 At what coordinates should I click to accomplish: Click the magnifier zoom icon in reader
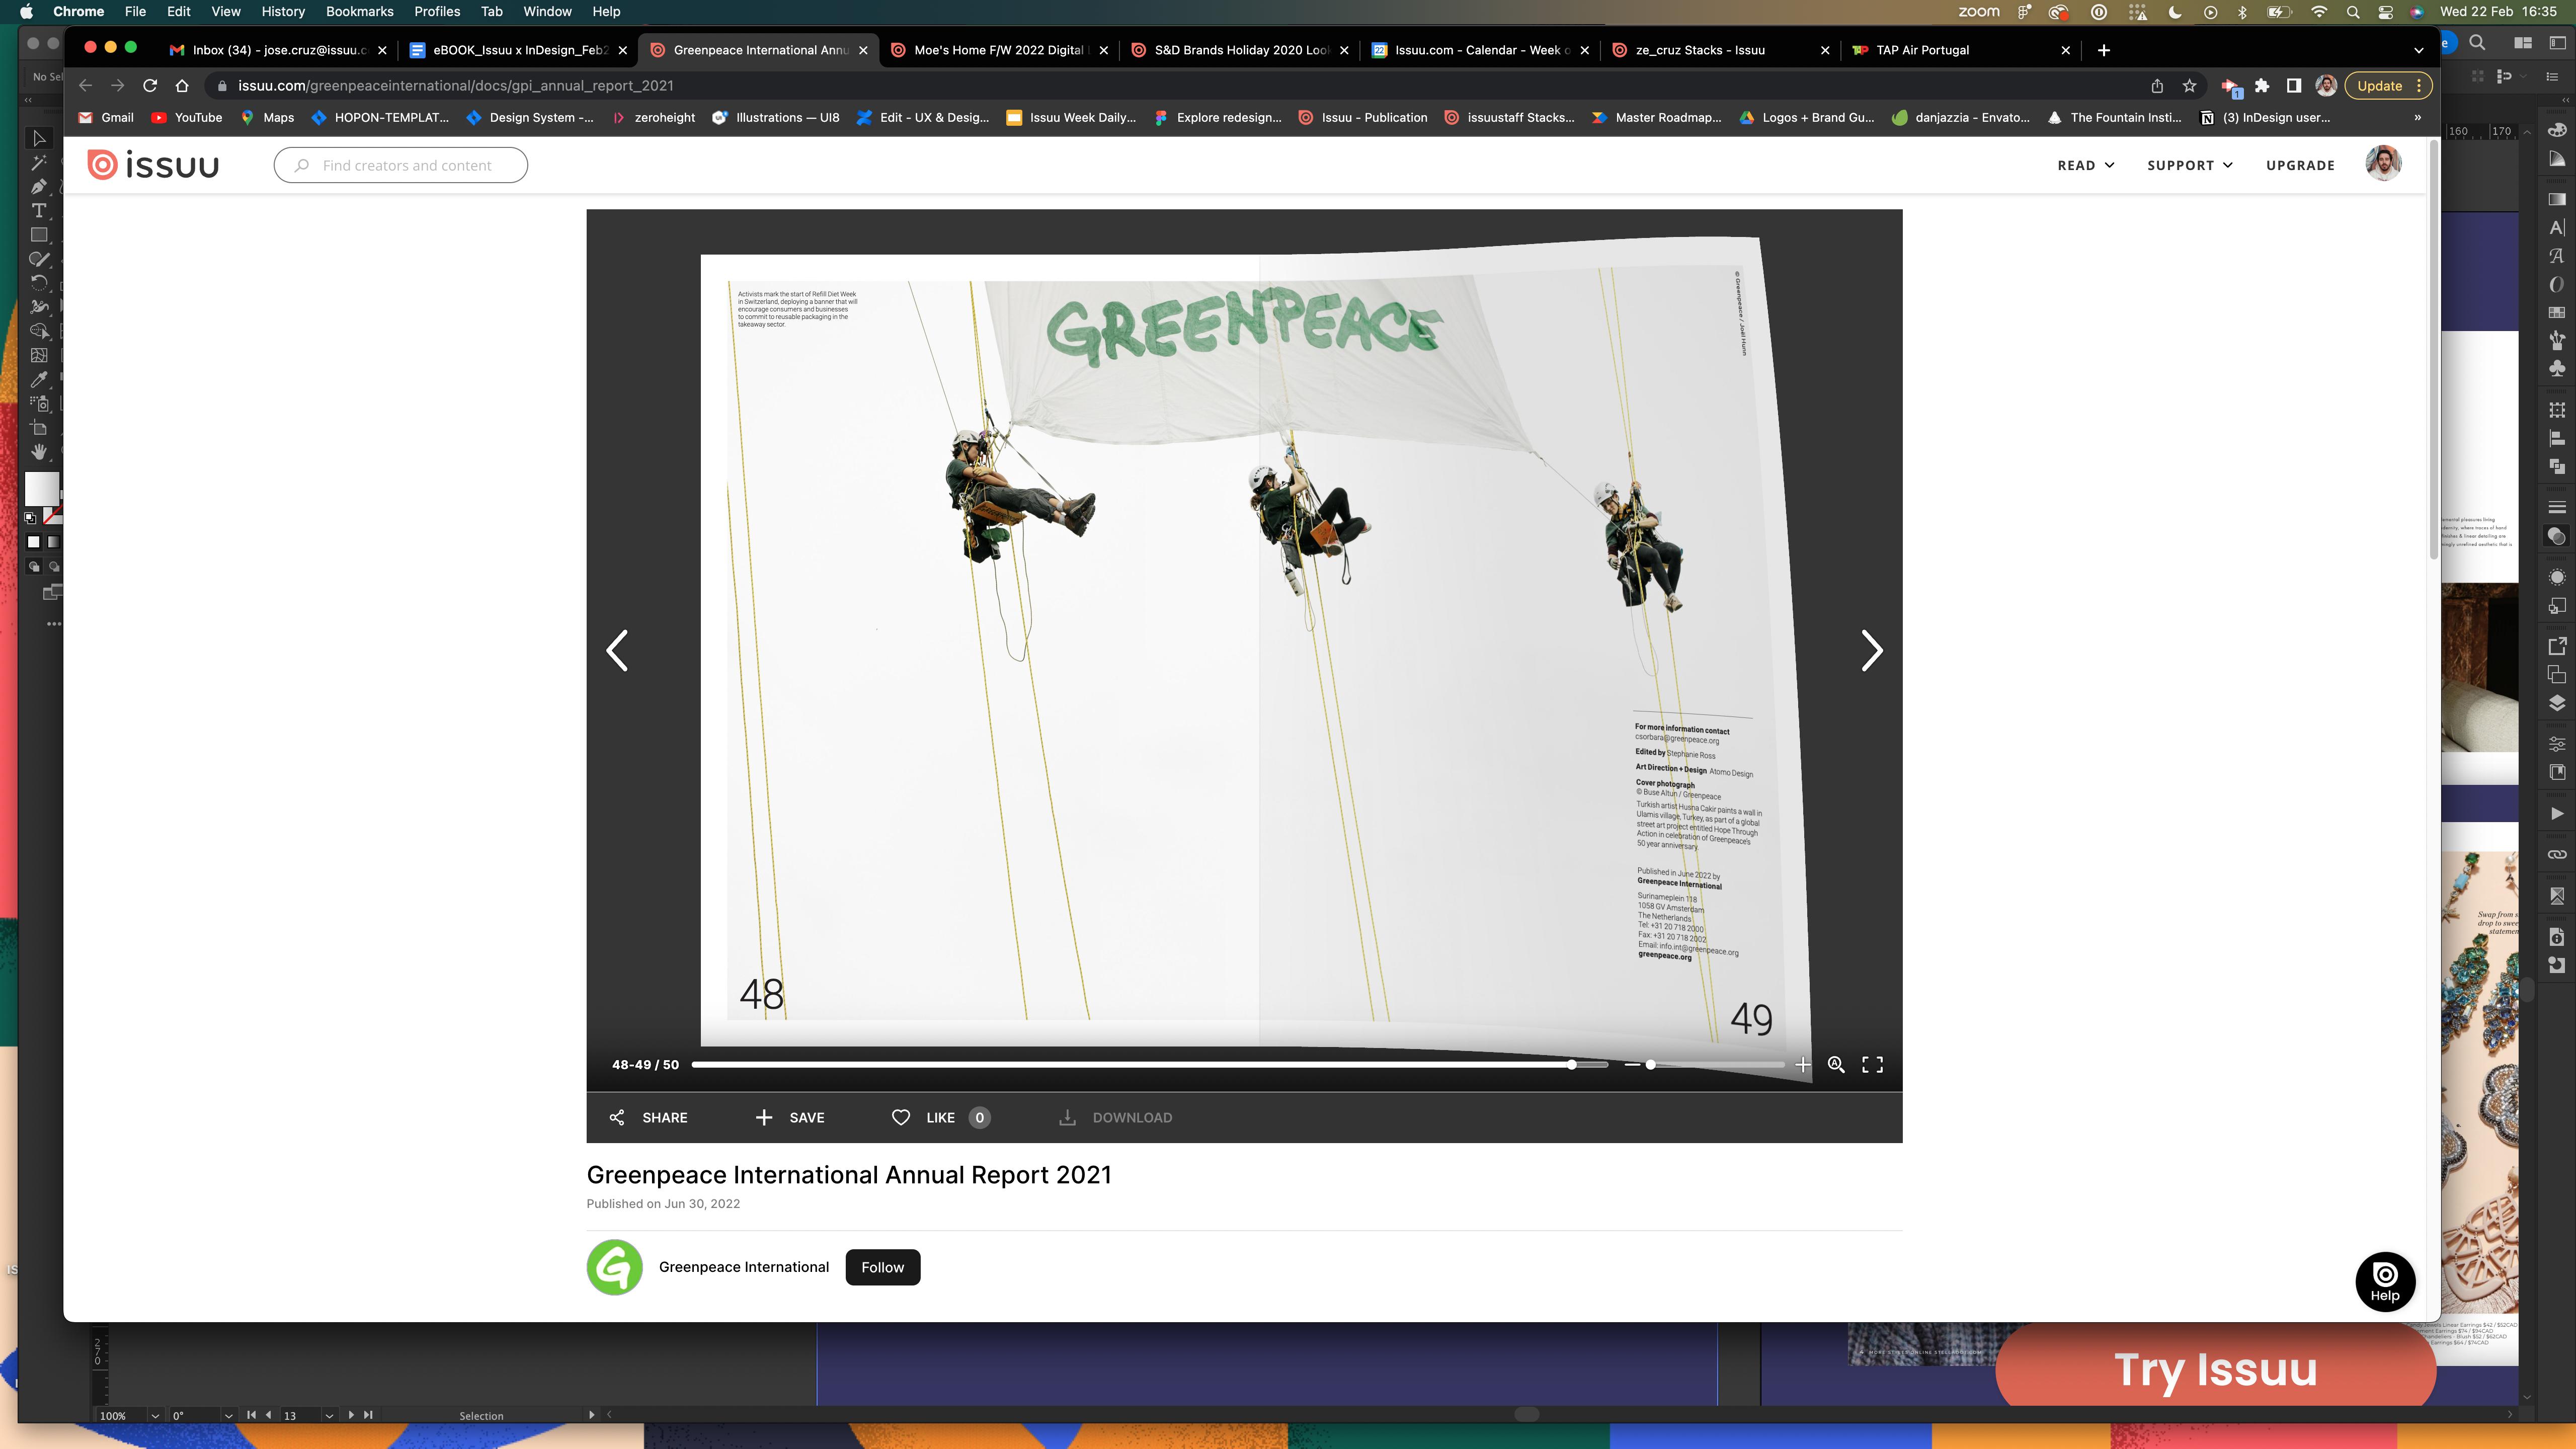(x=1836, y=1065)
